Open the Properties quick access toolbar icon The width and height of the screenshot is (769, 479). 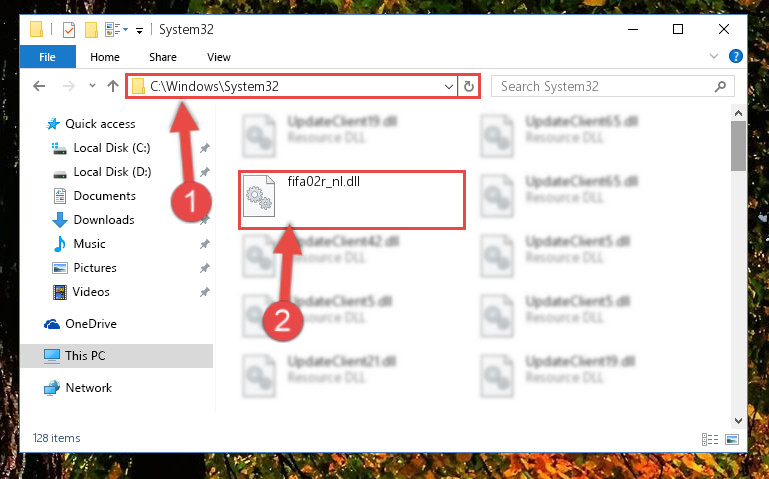click(69, 30)
